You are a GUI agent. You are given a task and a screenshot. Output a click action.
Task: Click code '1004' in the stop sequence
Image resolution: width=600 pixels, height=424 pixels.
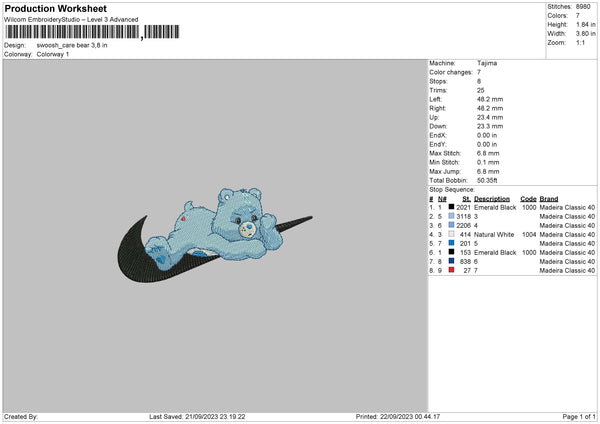coord(529,235)
